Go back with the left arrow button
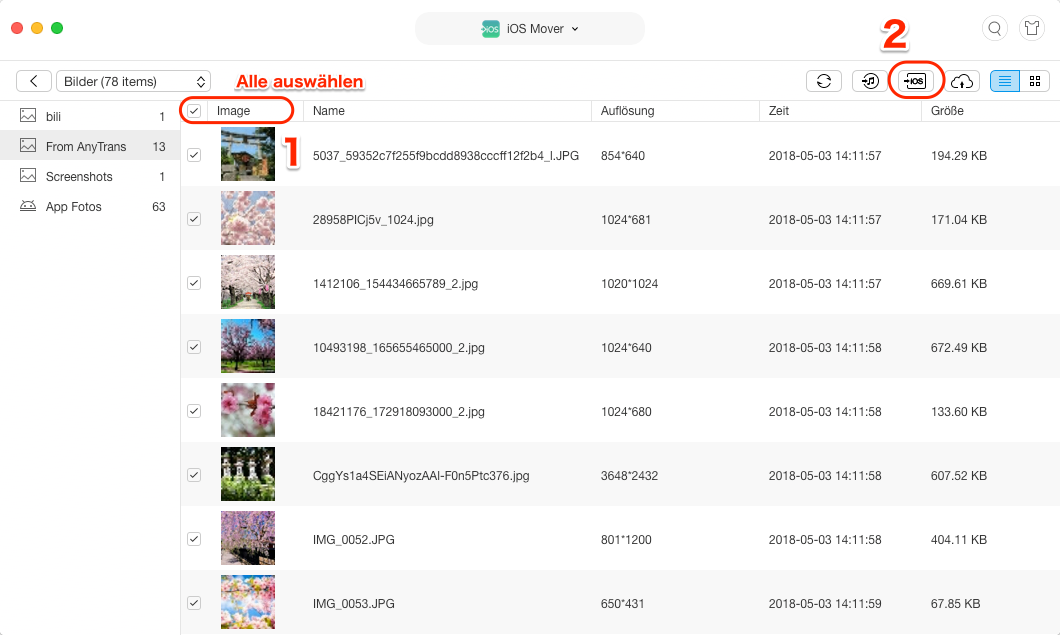The height and width of the screenshot is (635, 1060). click(x=34, y=81)
